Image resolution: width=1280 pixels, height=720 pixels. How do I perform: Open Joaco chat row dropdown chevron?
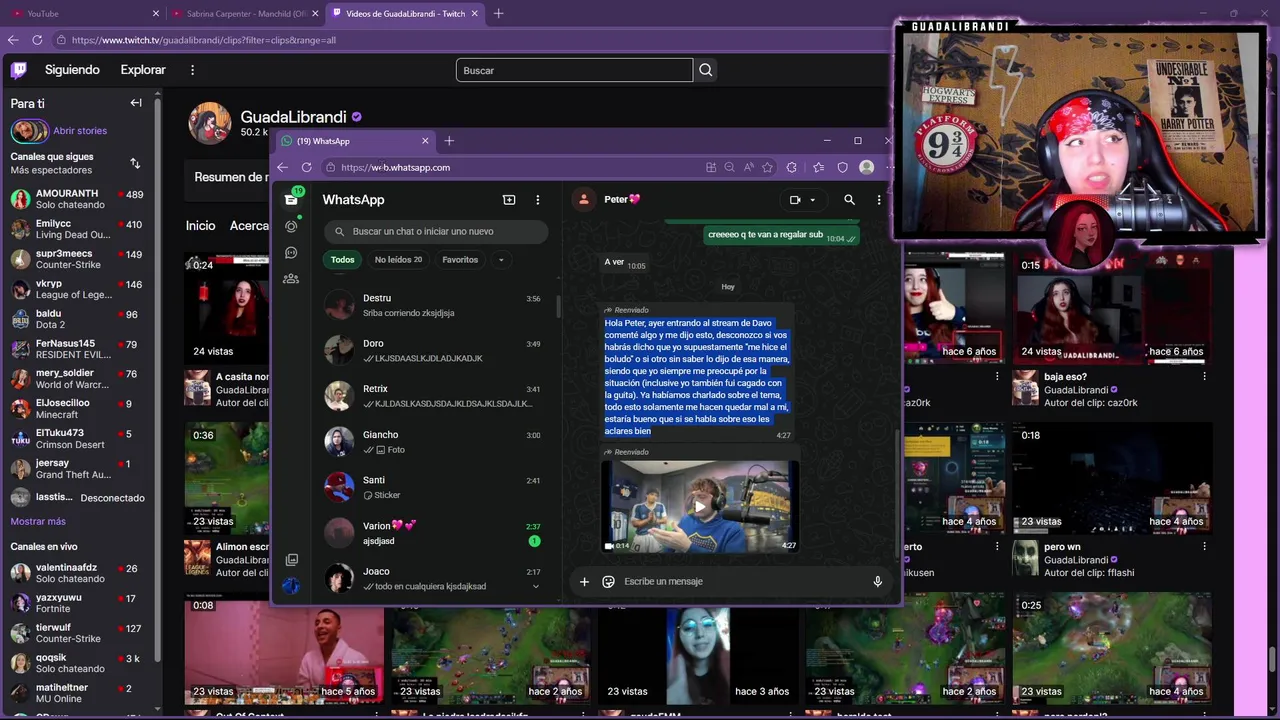(x=535, y=587)
